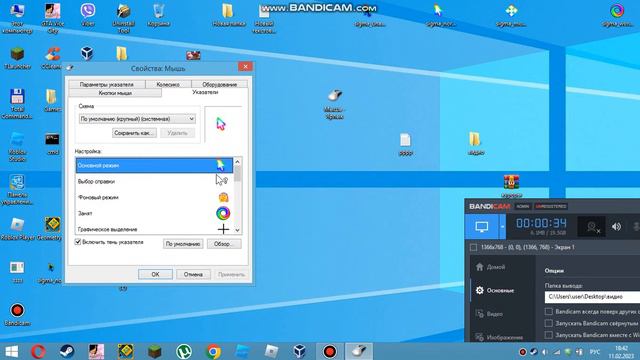The height and width of the screenshot is (360, 640).
Task: Switch to 'Кнопки мыши' tab
Action: click(115, 93)
